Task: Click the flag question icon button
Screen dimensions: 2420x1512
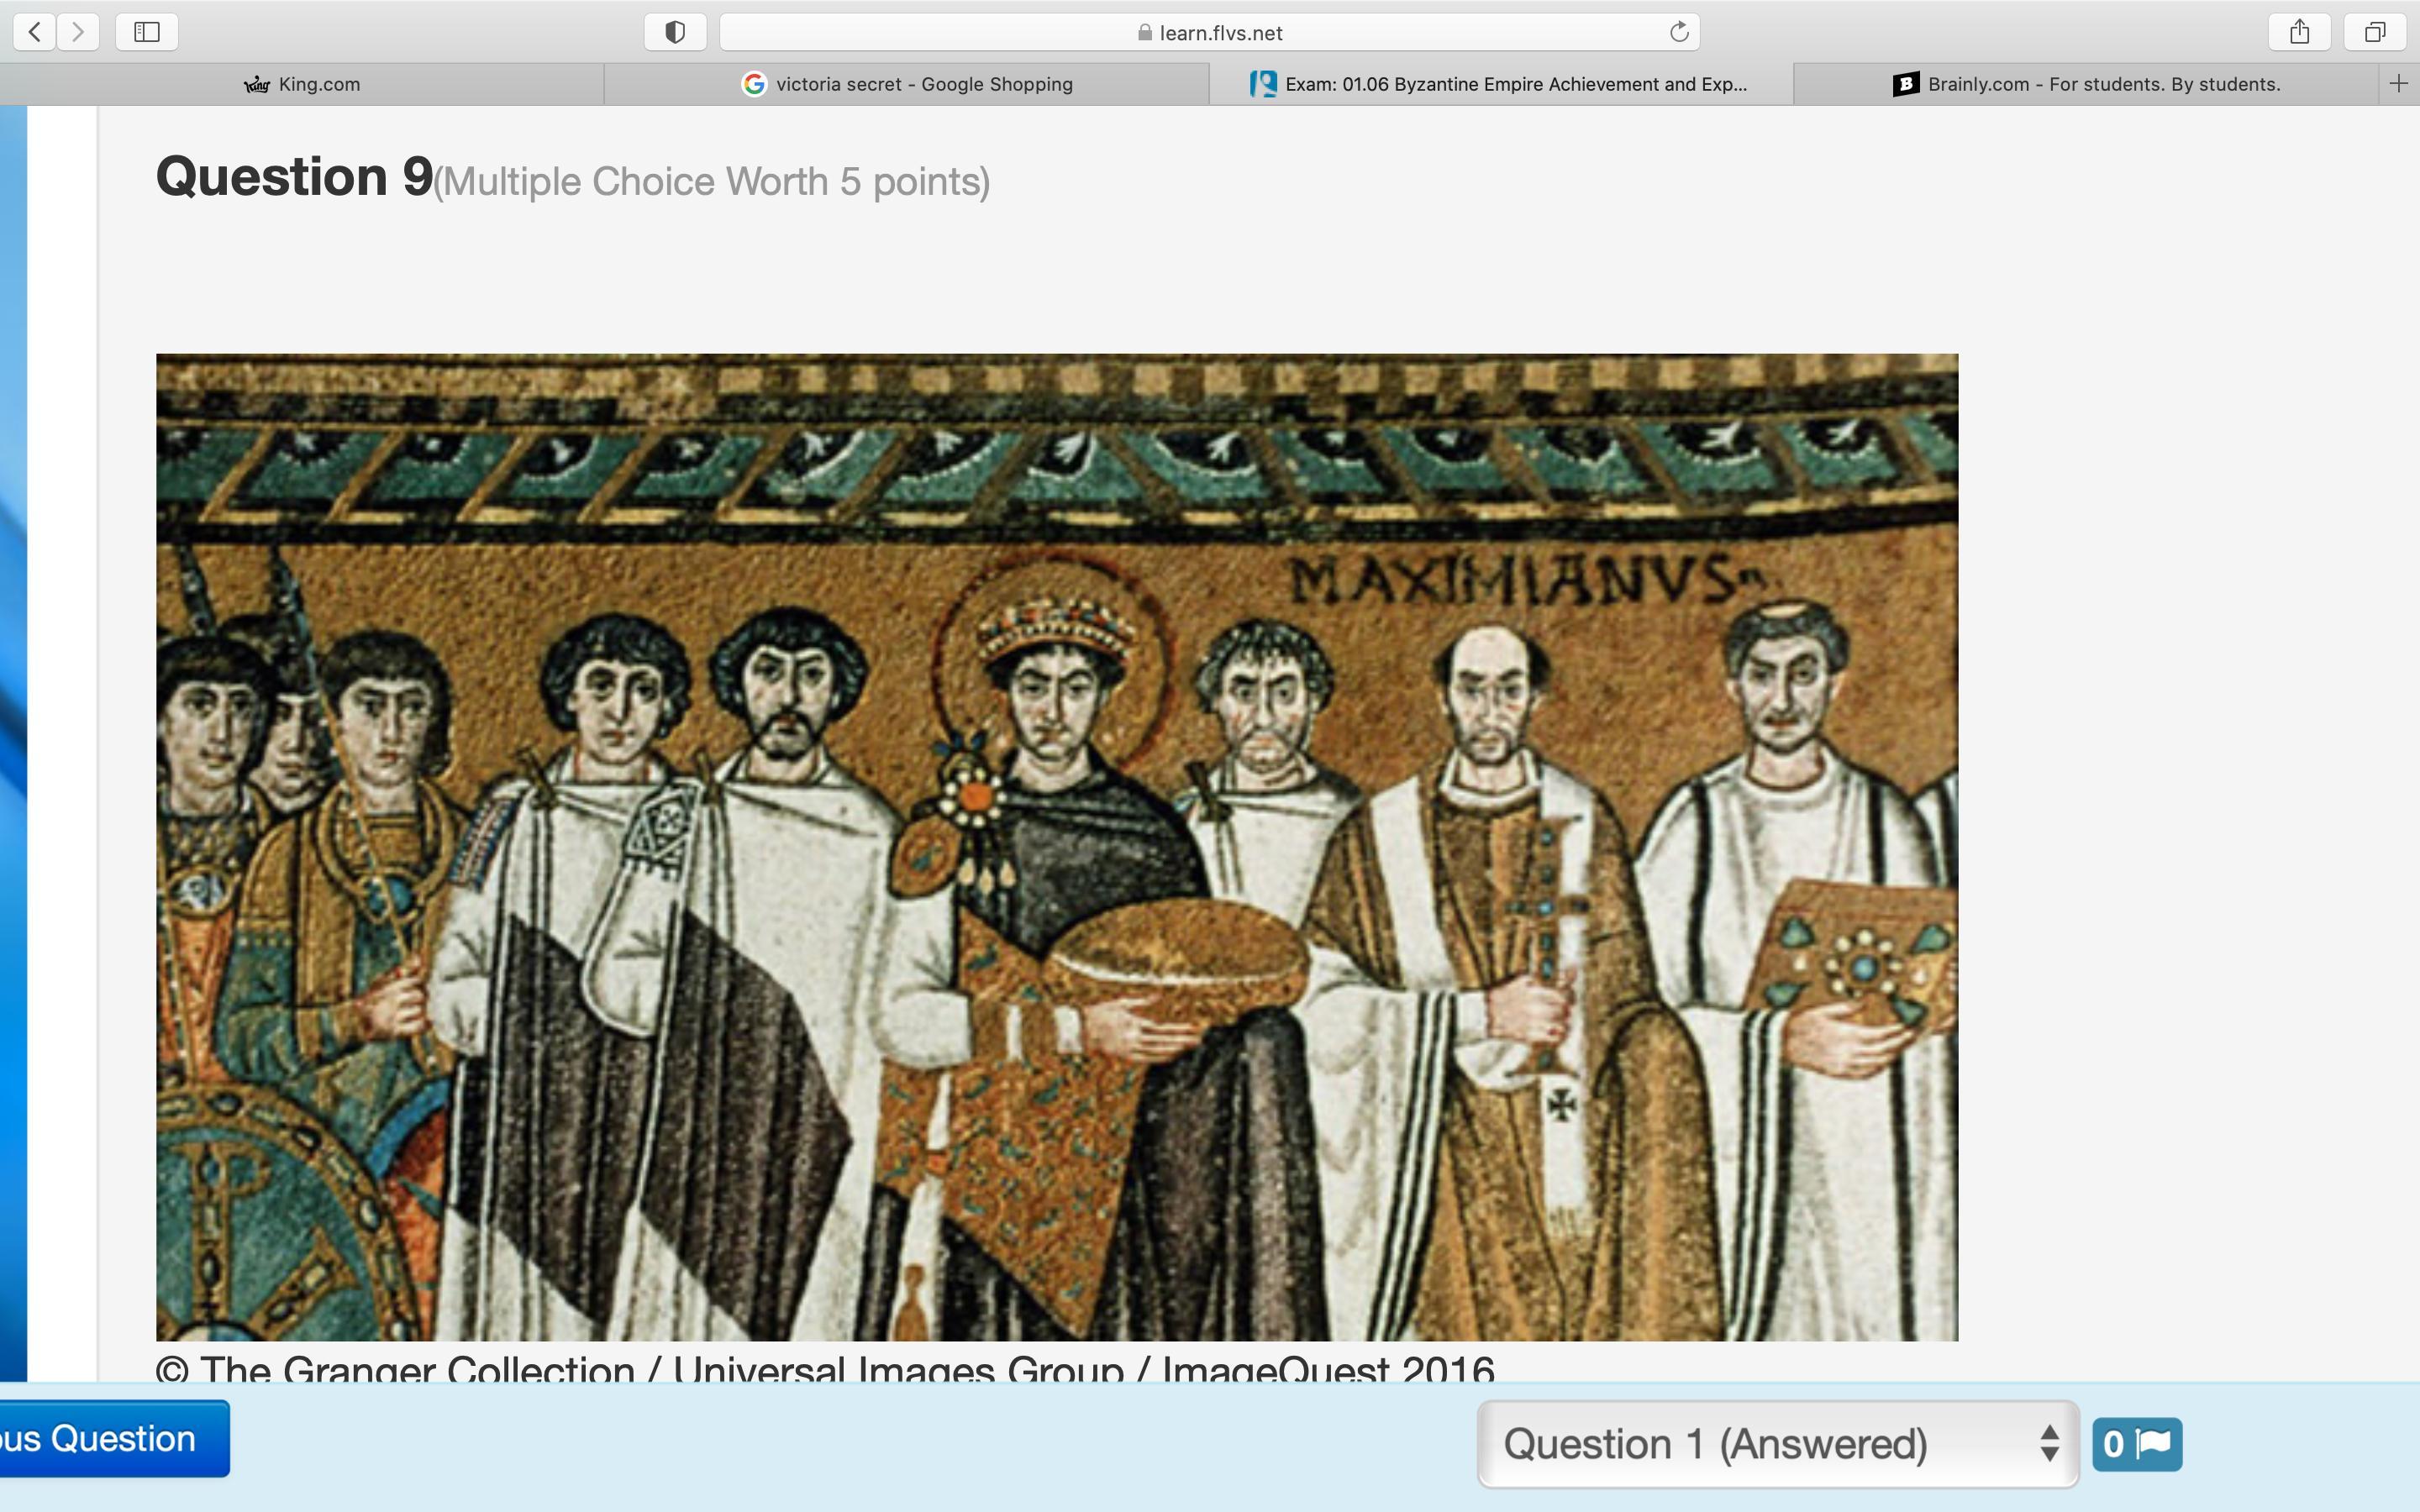Action: click(2137, 1444)
